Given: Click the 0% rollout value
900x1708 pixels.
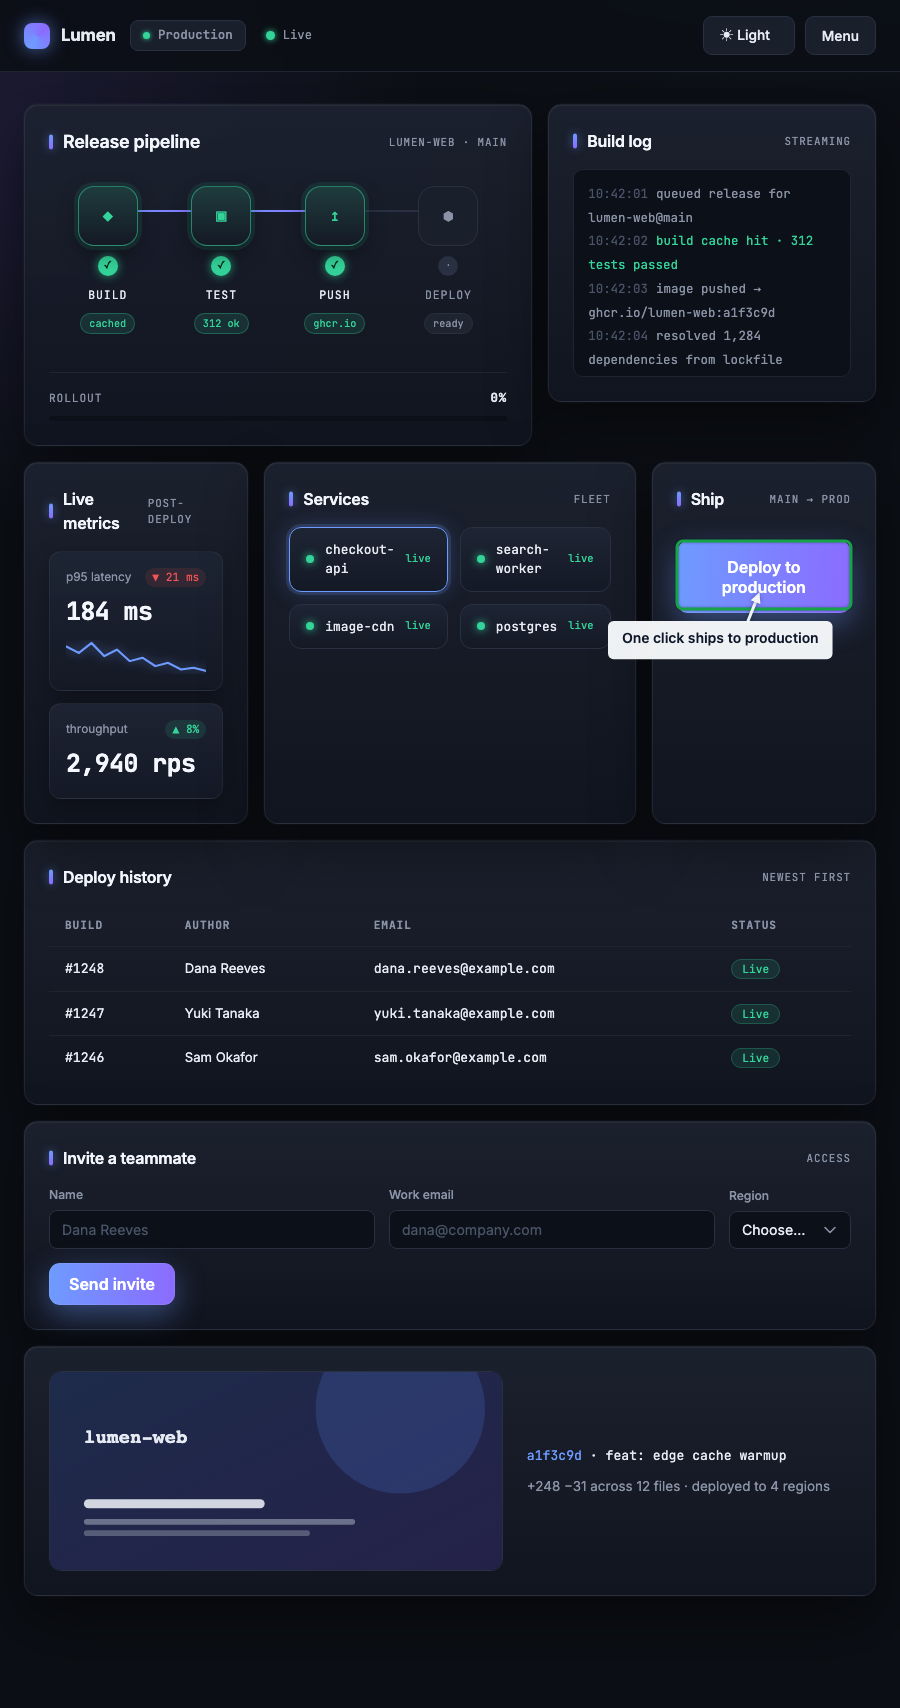Looking at the screenshot, I should click(498, 398).
